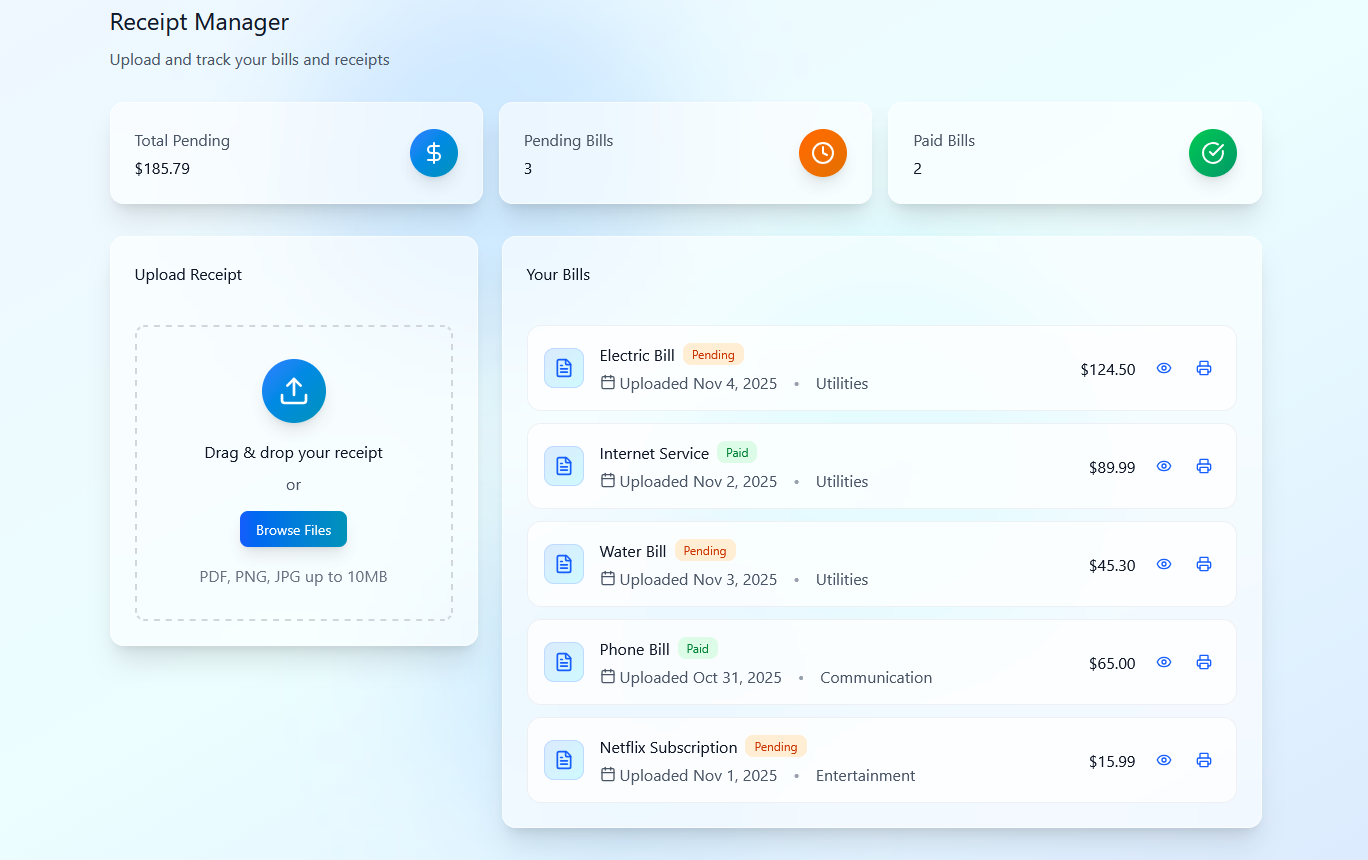Click the Electric Bill title
The width and height of the screenshot is (1368, 860).
[x=637, y=356]
